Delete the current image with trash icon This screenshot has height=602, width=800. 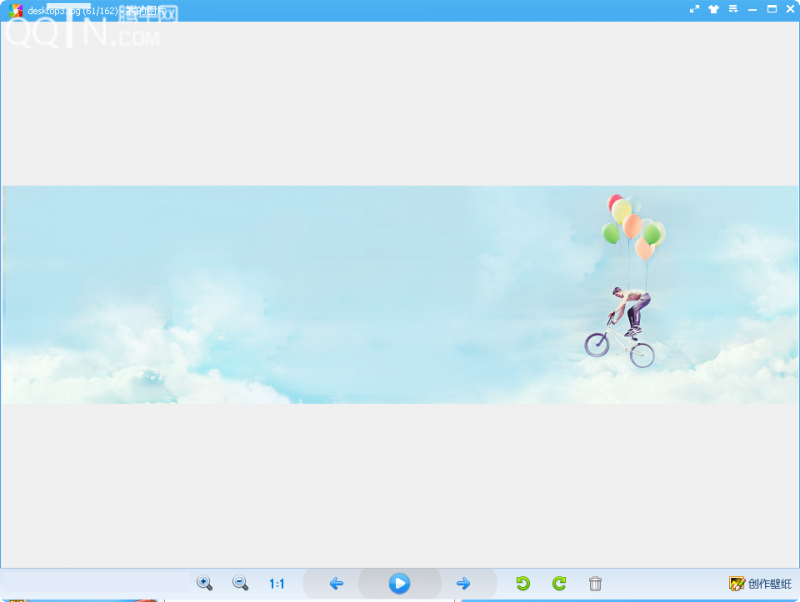(x=595, y=583)
